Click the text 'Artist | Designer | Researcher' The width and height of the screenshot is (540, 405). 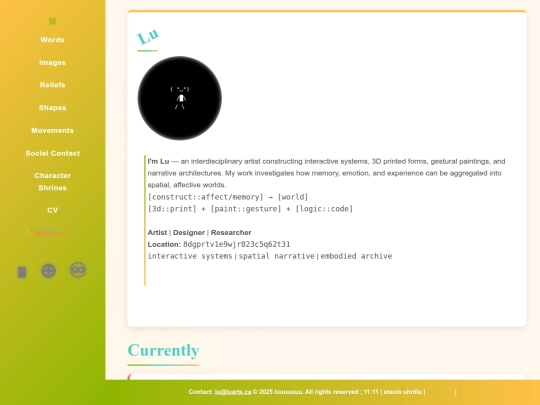click(x=199, y=232)
